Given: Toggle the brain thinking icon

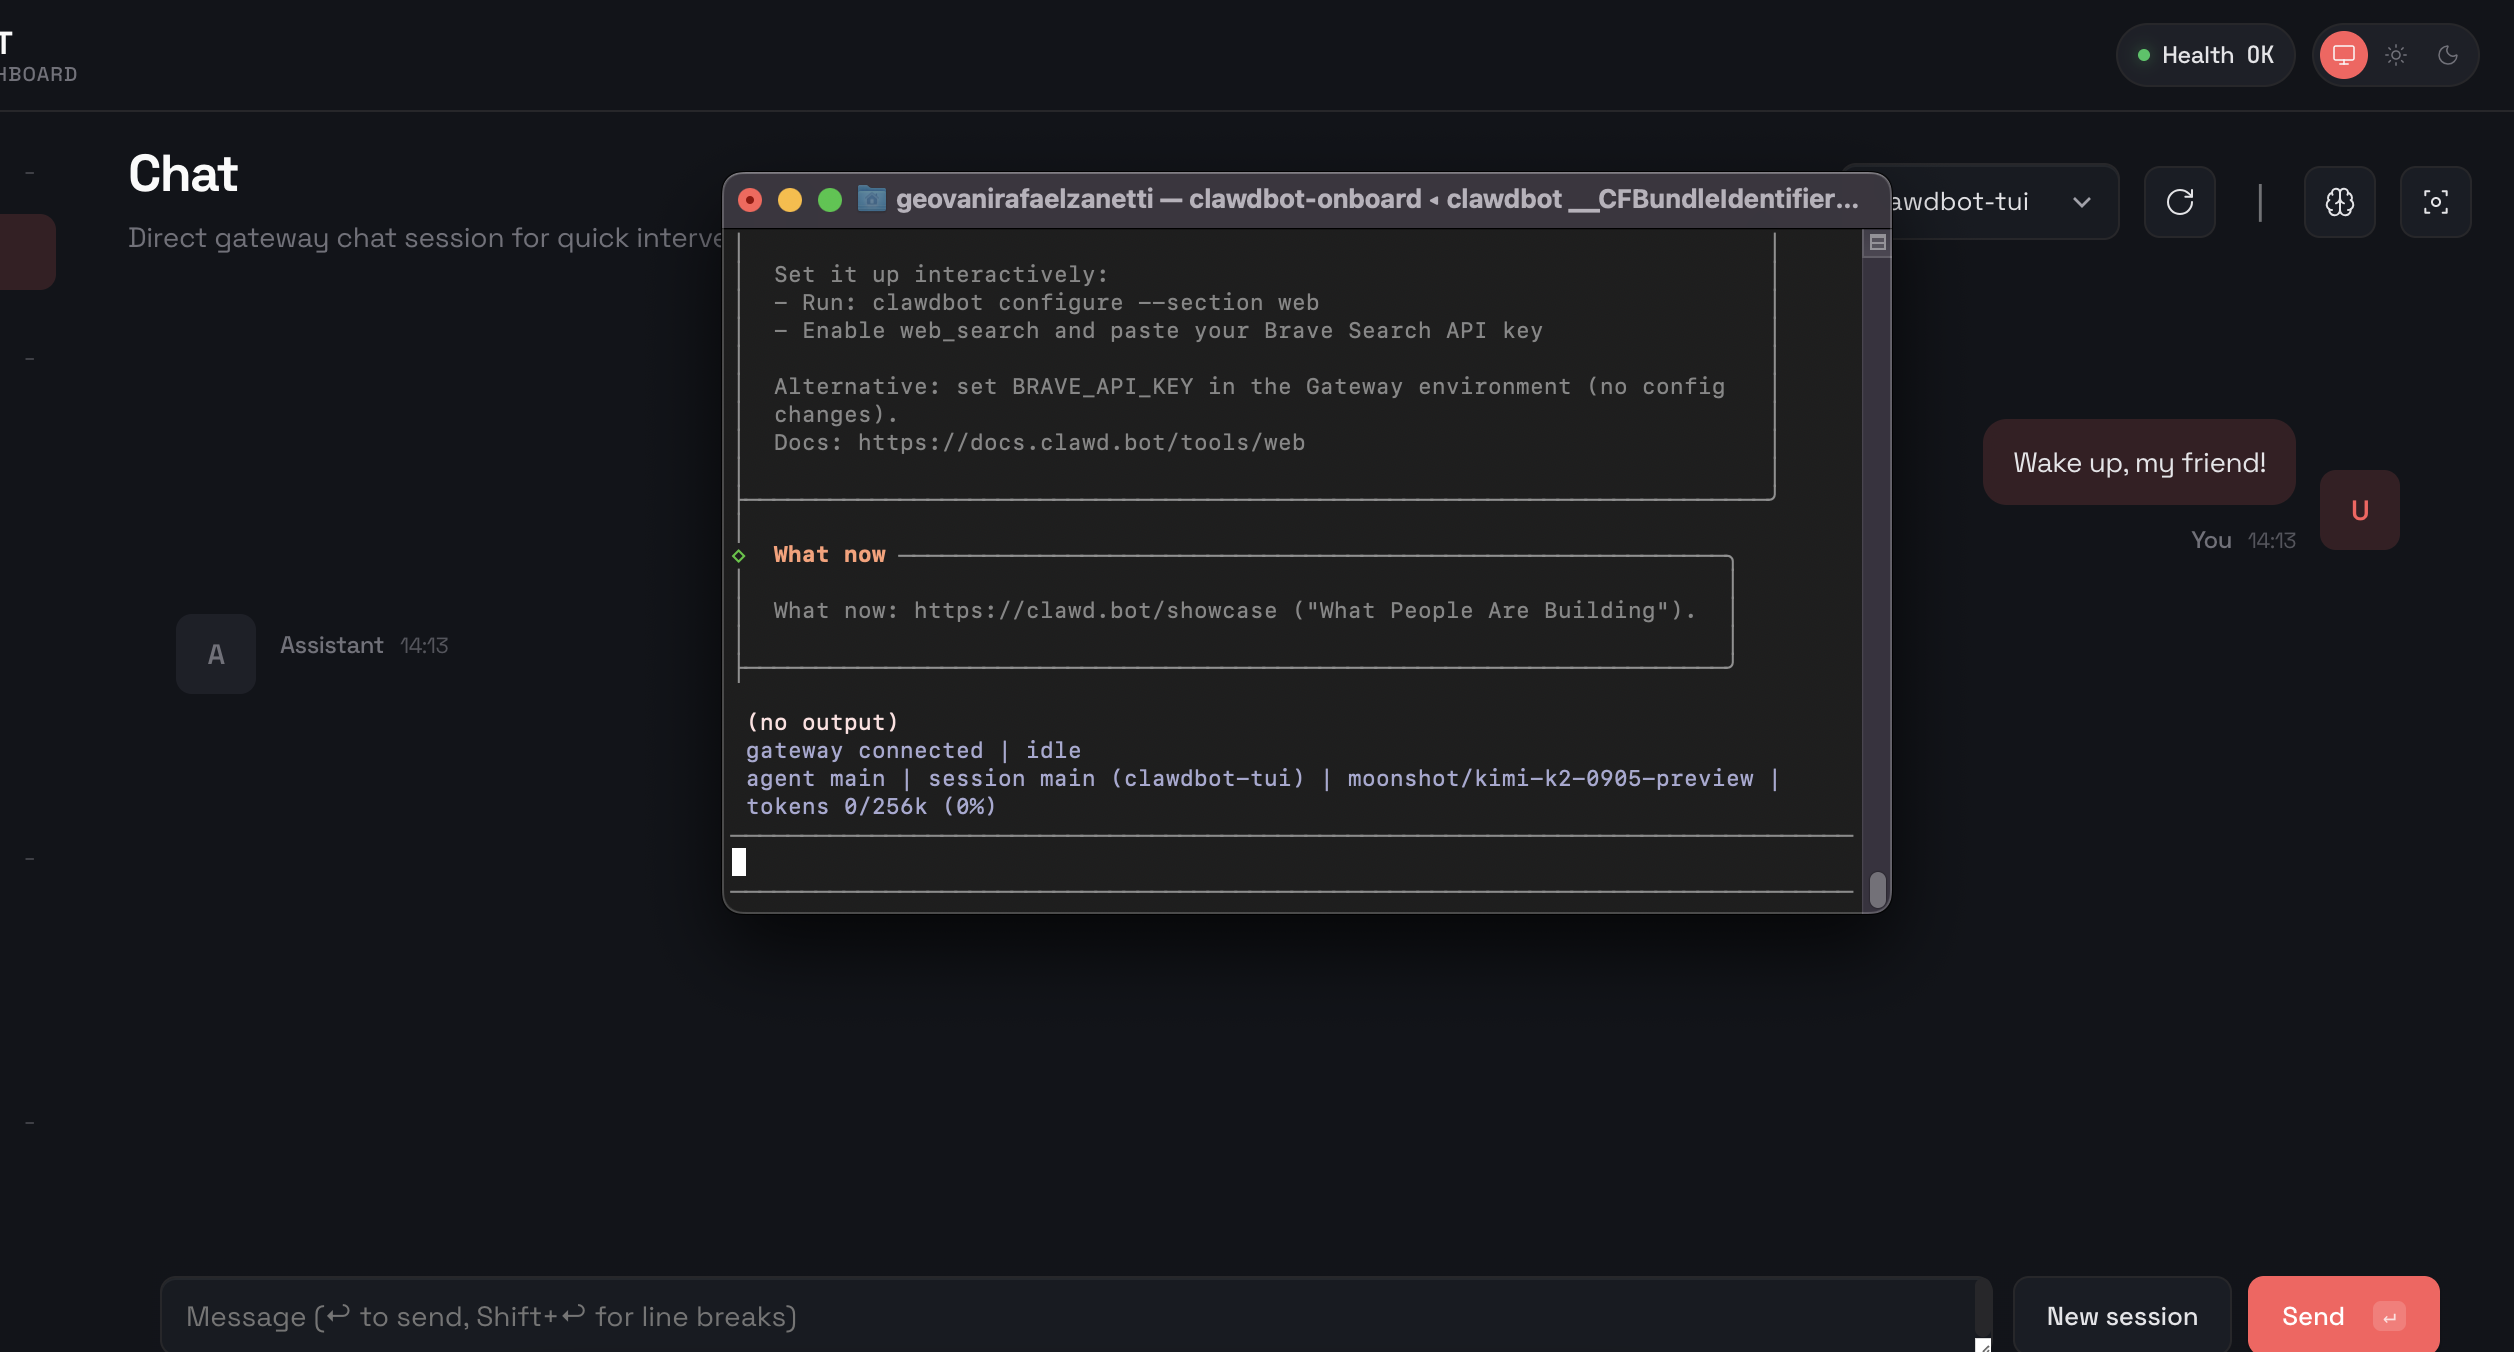Looking at the screenshot, I should (x=2339, y=202).
